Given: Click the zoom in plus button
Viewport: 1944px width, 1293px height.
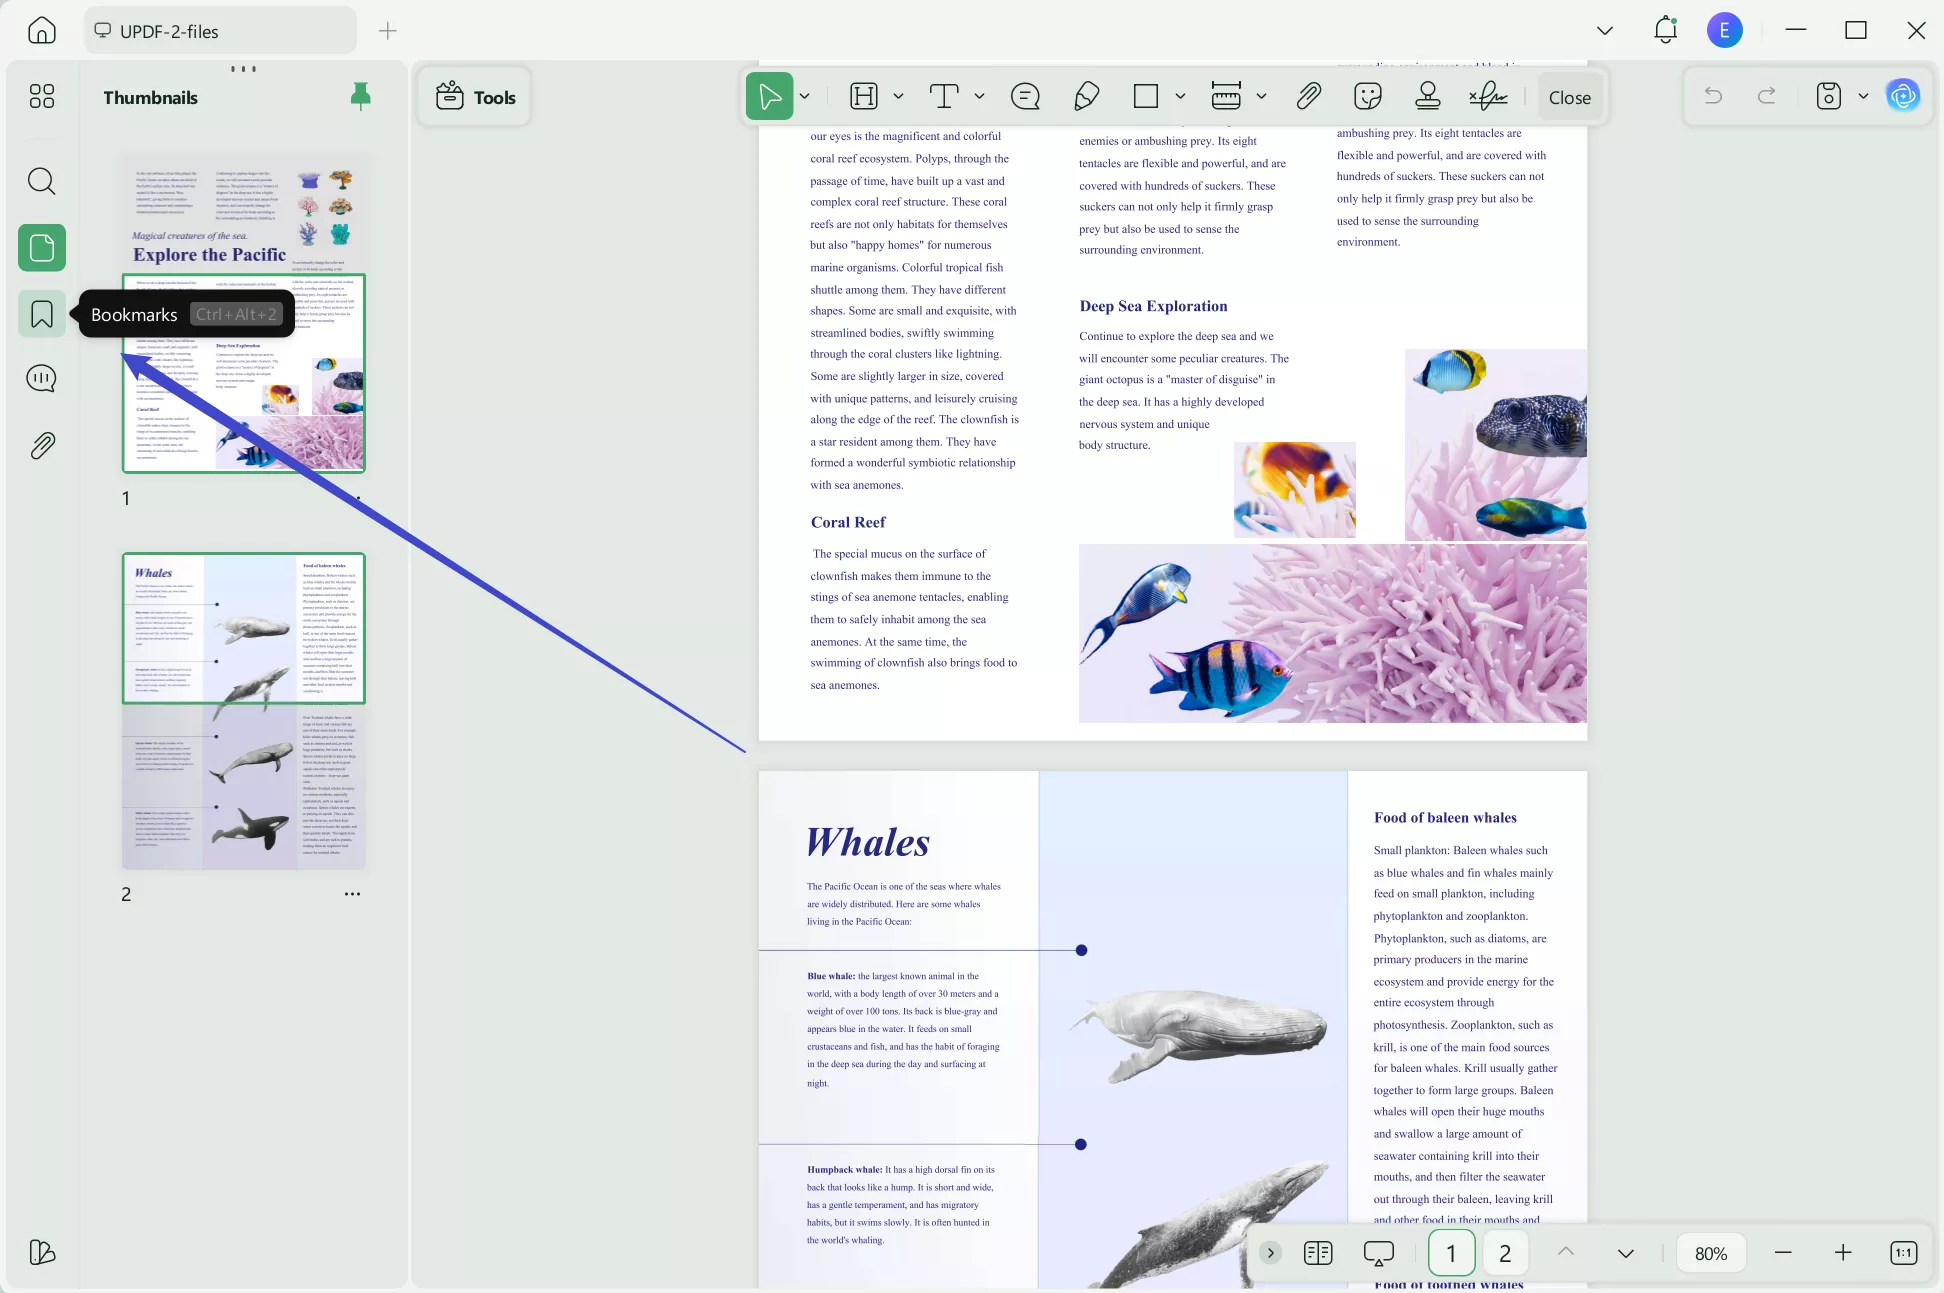Looking at the screenshot, I should pos(1843,1253).
